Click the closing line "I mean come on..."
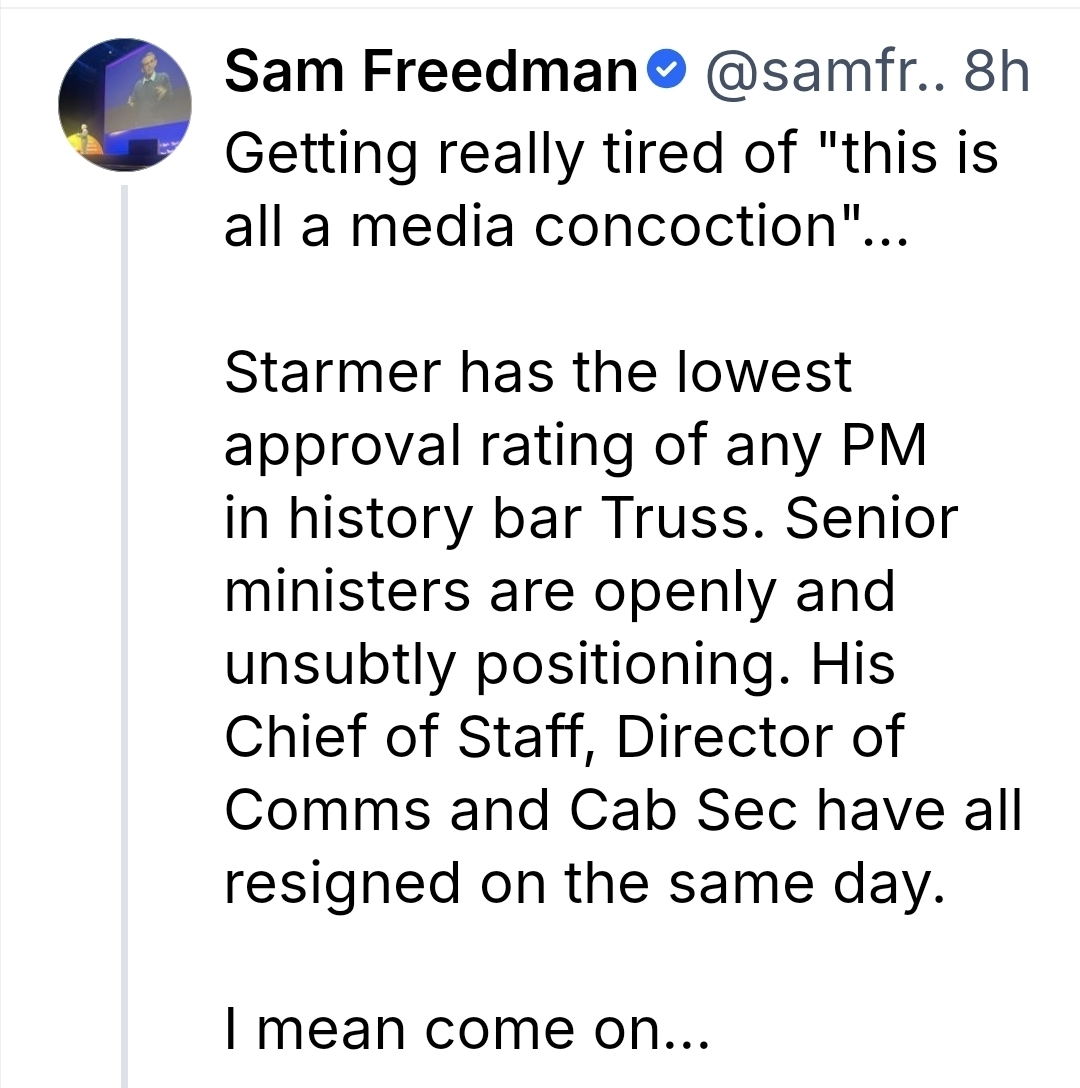The image size is (1080, 1088). coord(466,1029)
